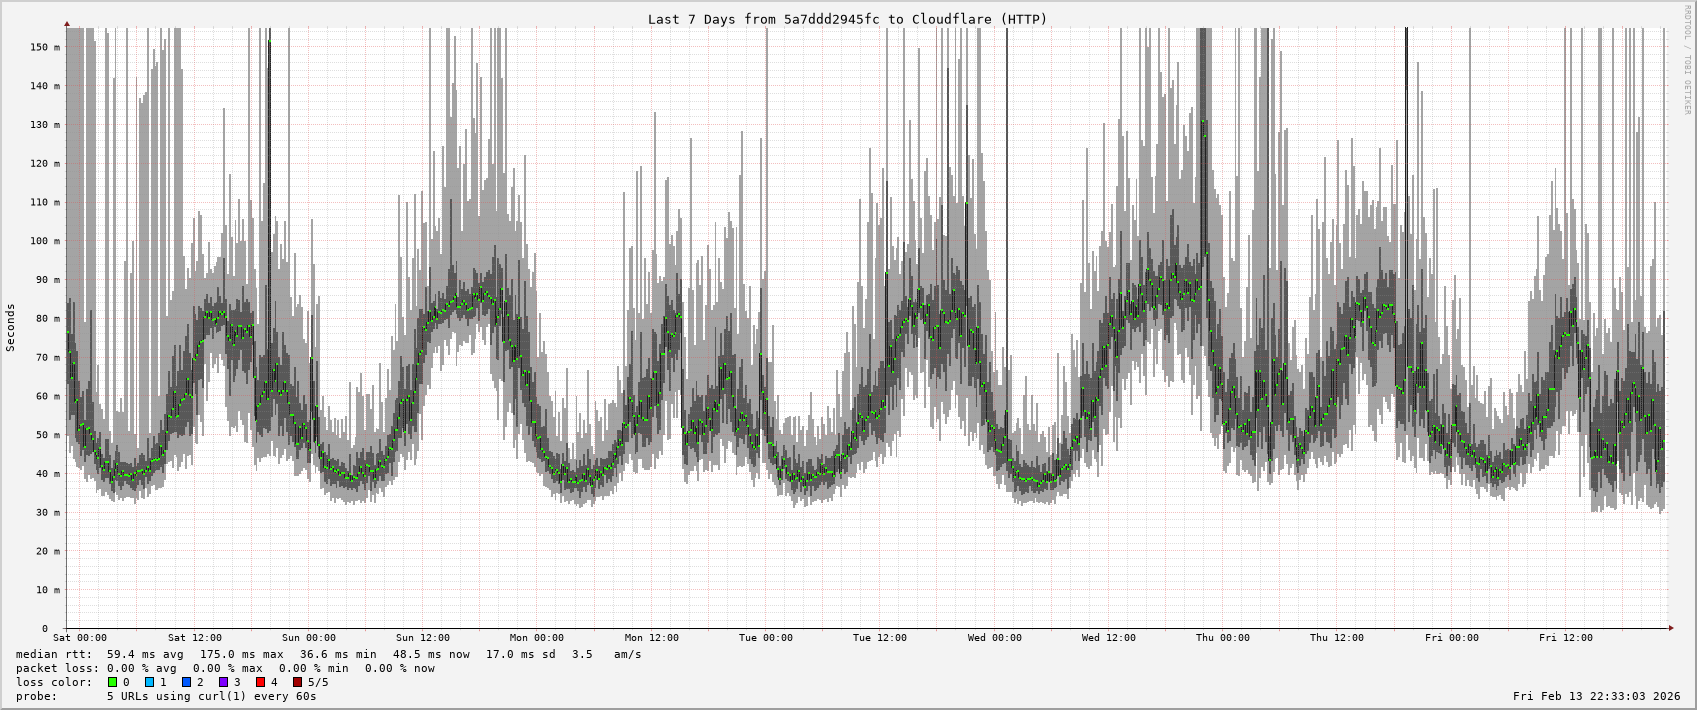Click the dark red 5/5 loss swatch
The image size is (1697, 710).
[x=297, y=682]
